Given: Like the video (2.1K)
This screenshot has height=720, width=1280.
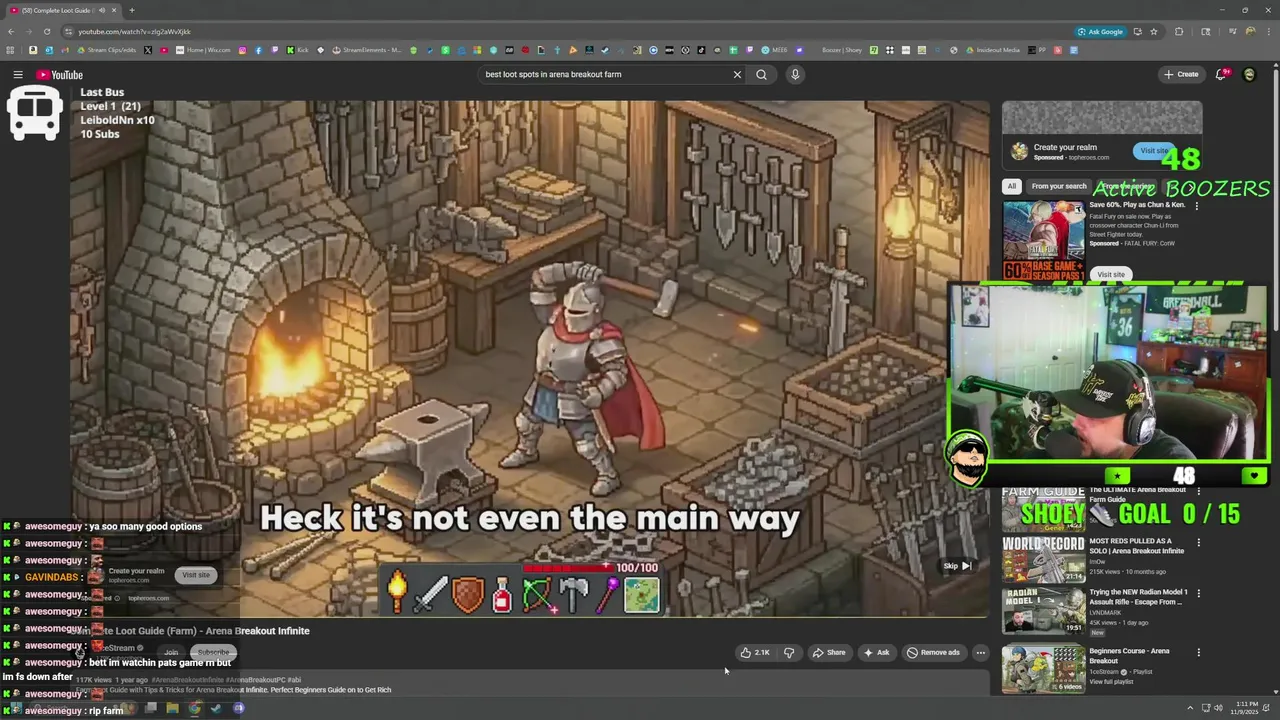Looking at the screenshot, I should tap(755, 652).
